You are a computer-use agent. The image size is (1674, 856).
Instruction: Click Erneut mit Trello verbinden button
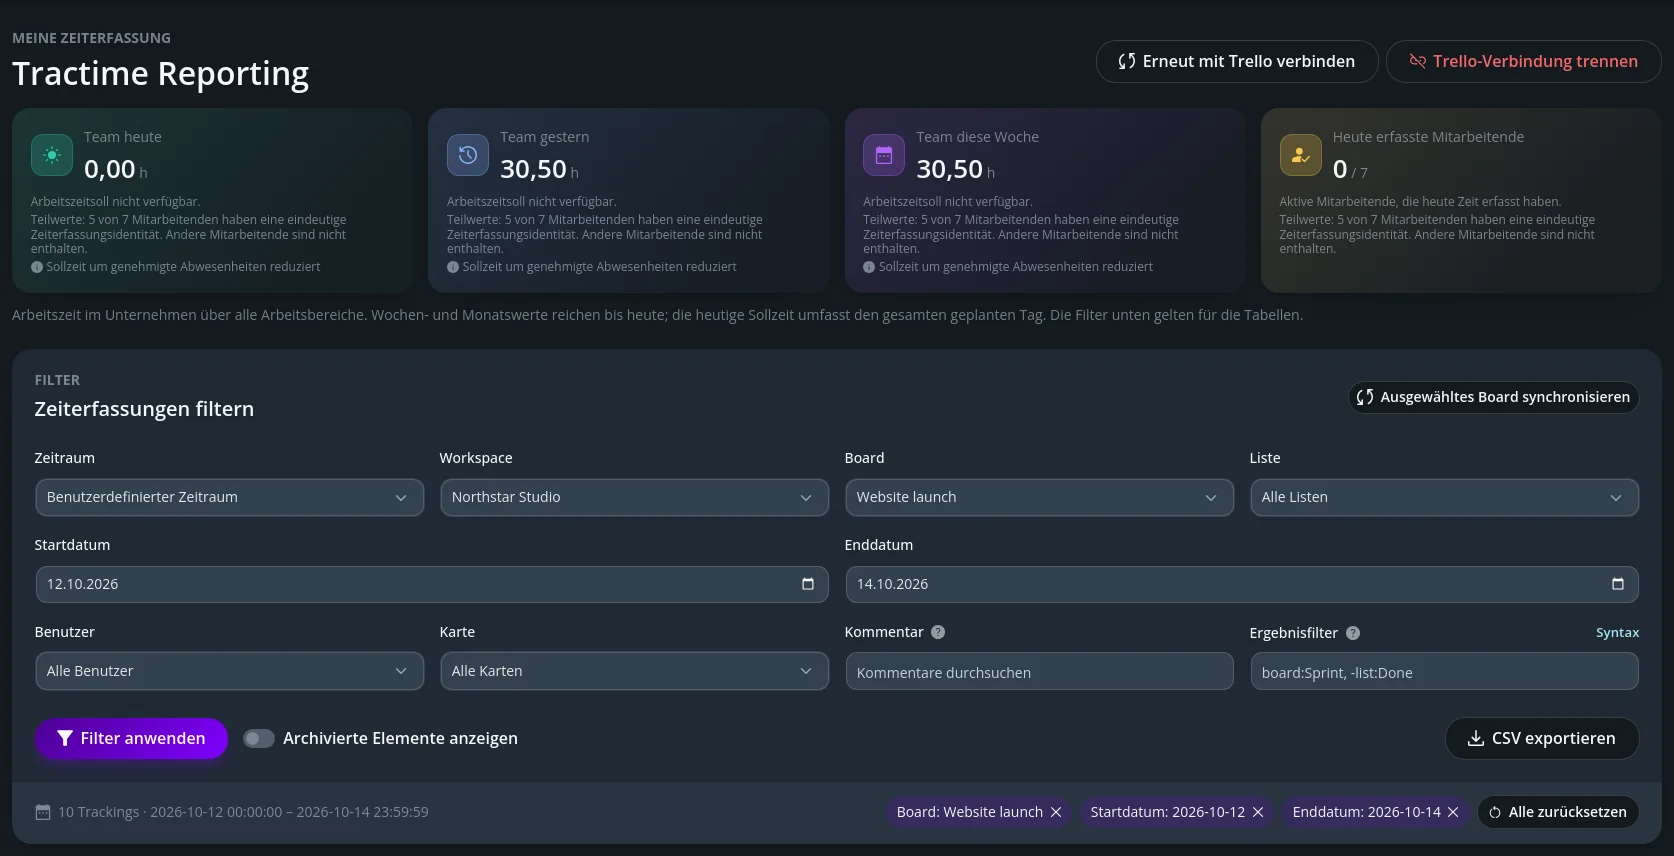pos(1237,61)
